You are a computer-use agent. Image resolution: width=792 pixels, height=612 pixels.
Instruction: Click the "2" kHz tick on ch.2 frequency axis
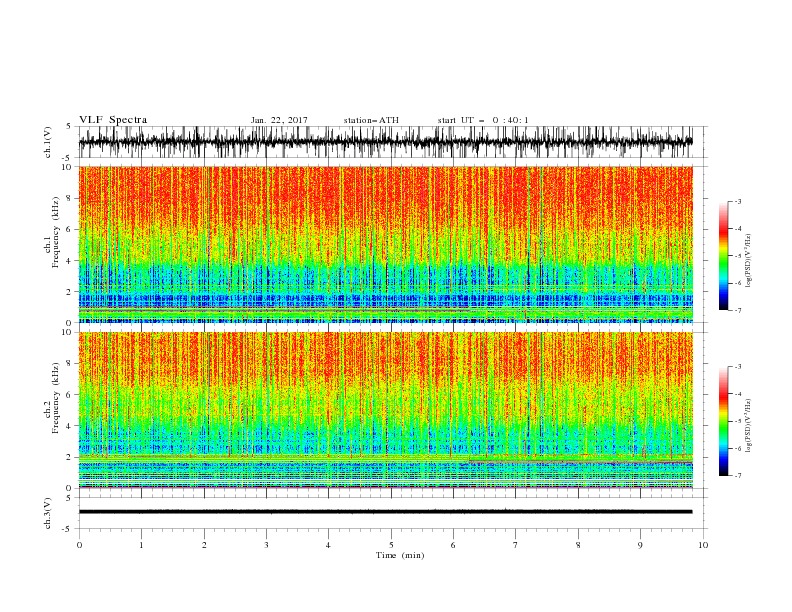tap(70, 457)
